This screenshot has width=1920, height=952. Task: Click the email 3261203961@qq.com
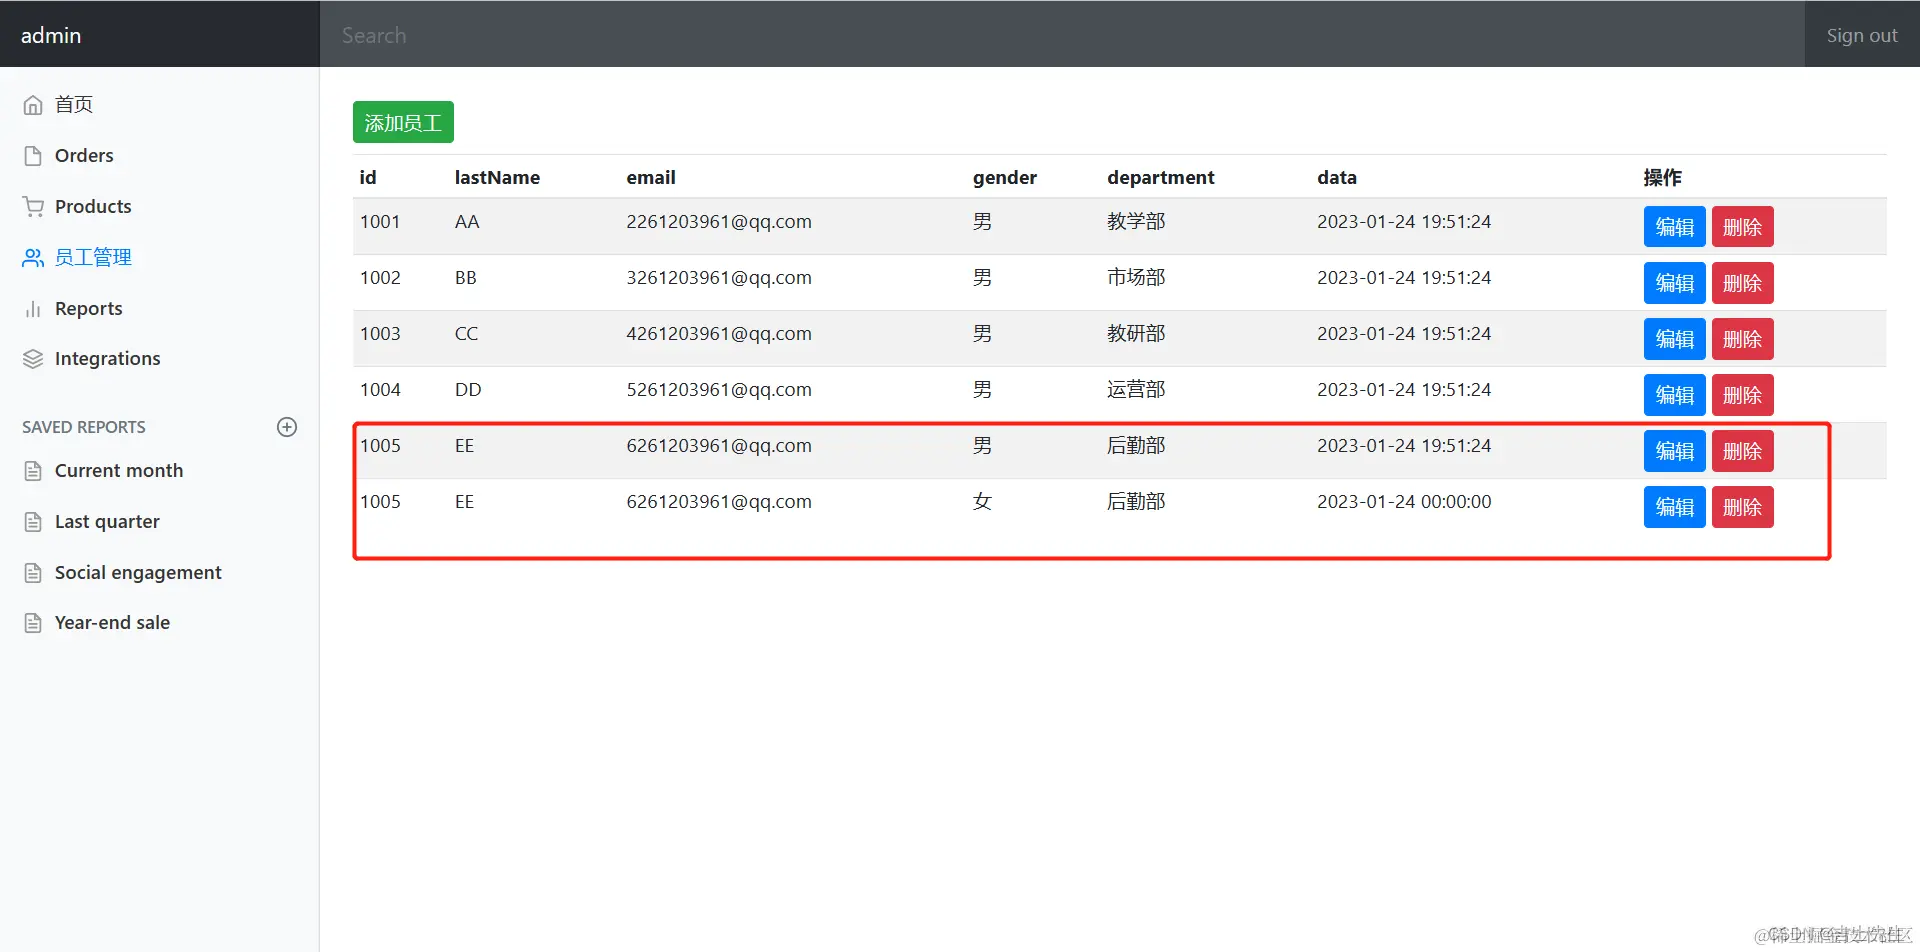719,278
